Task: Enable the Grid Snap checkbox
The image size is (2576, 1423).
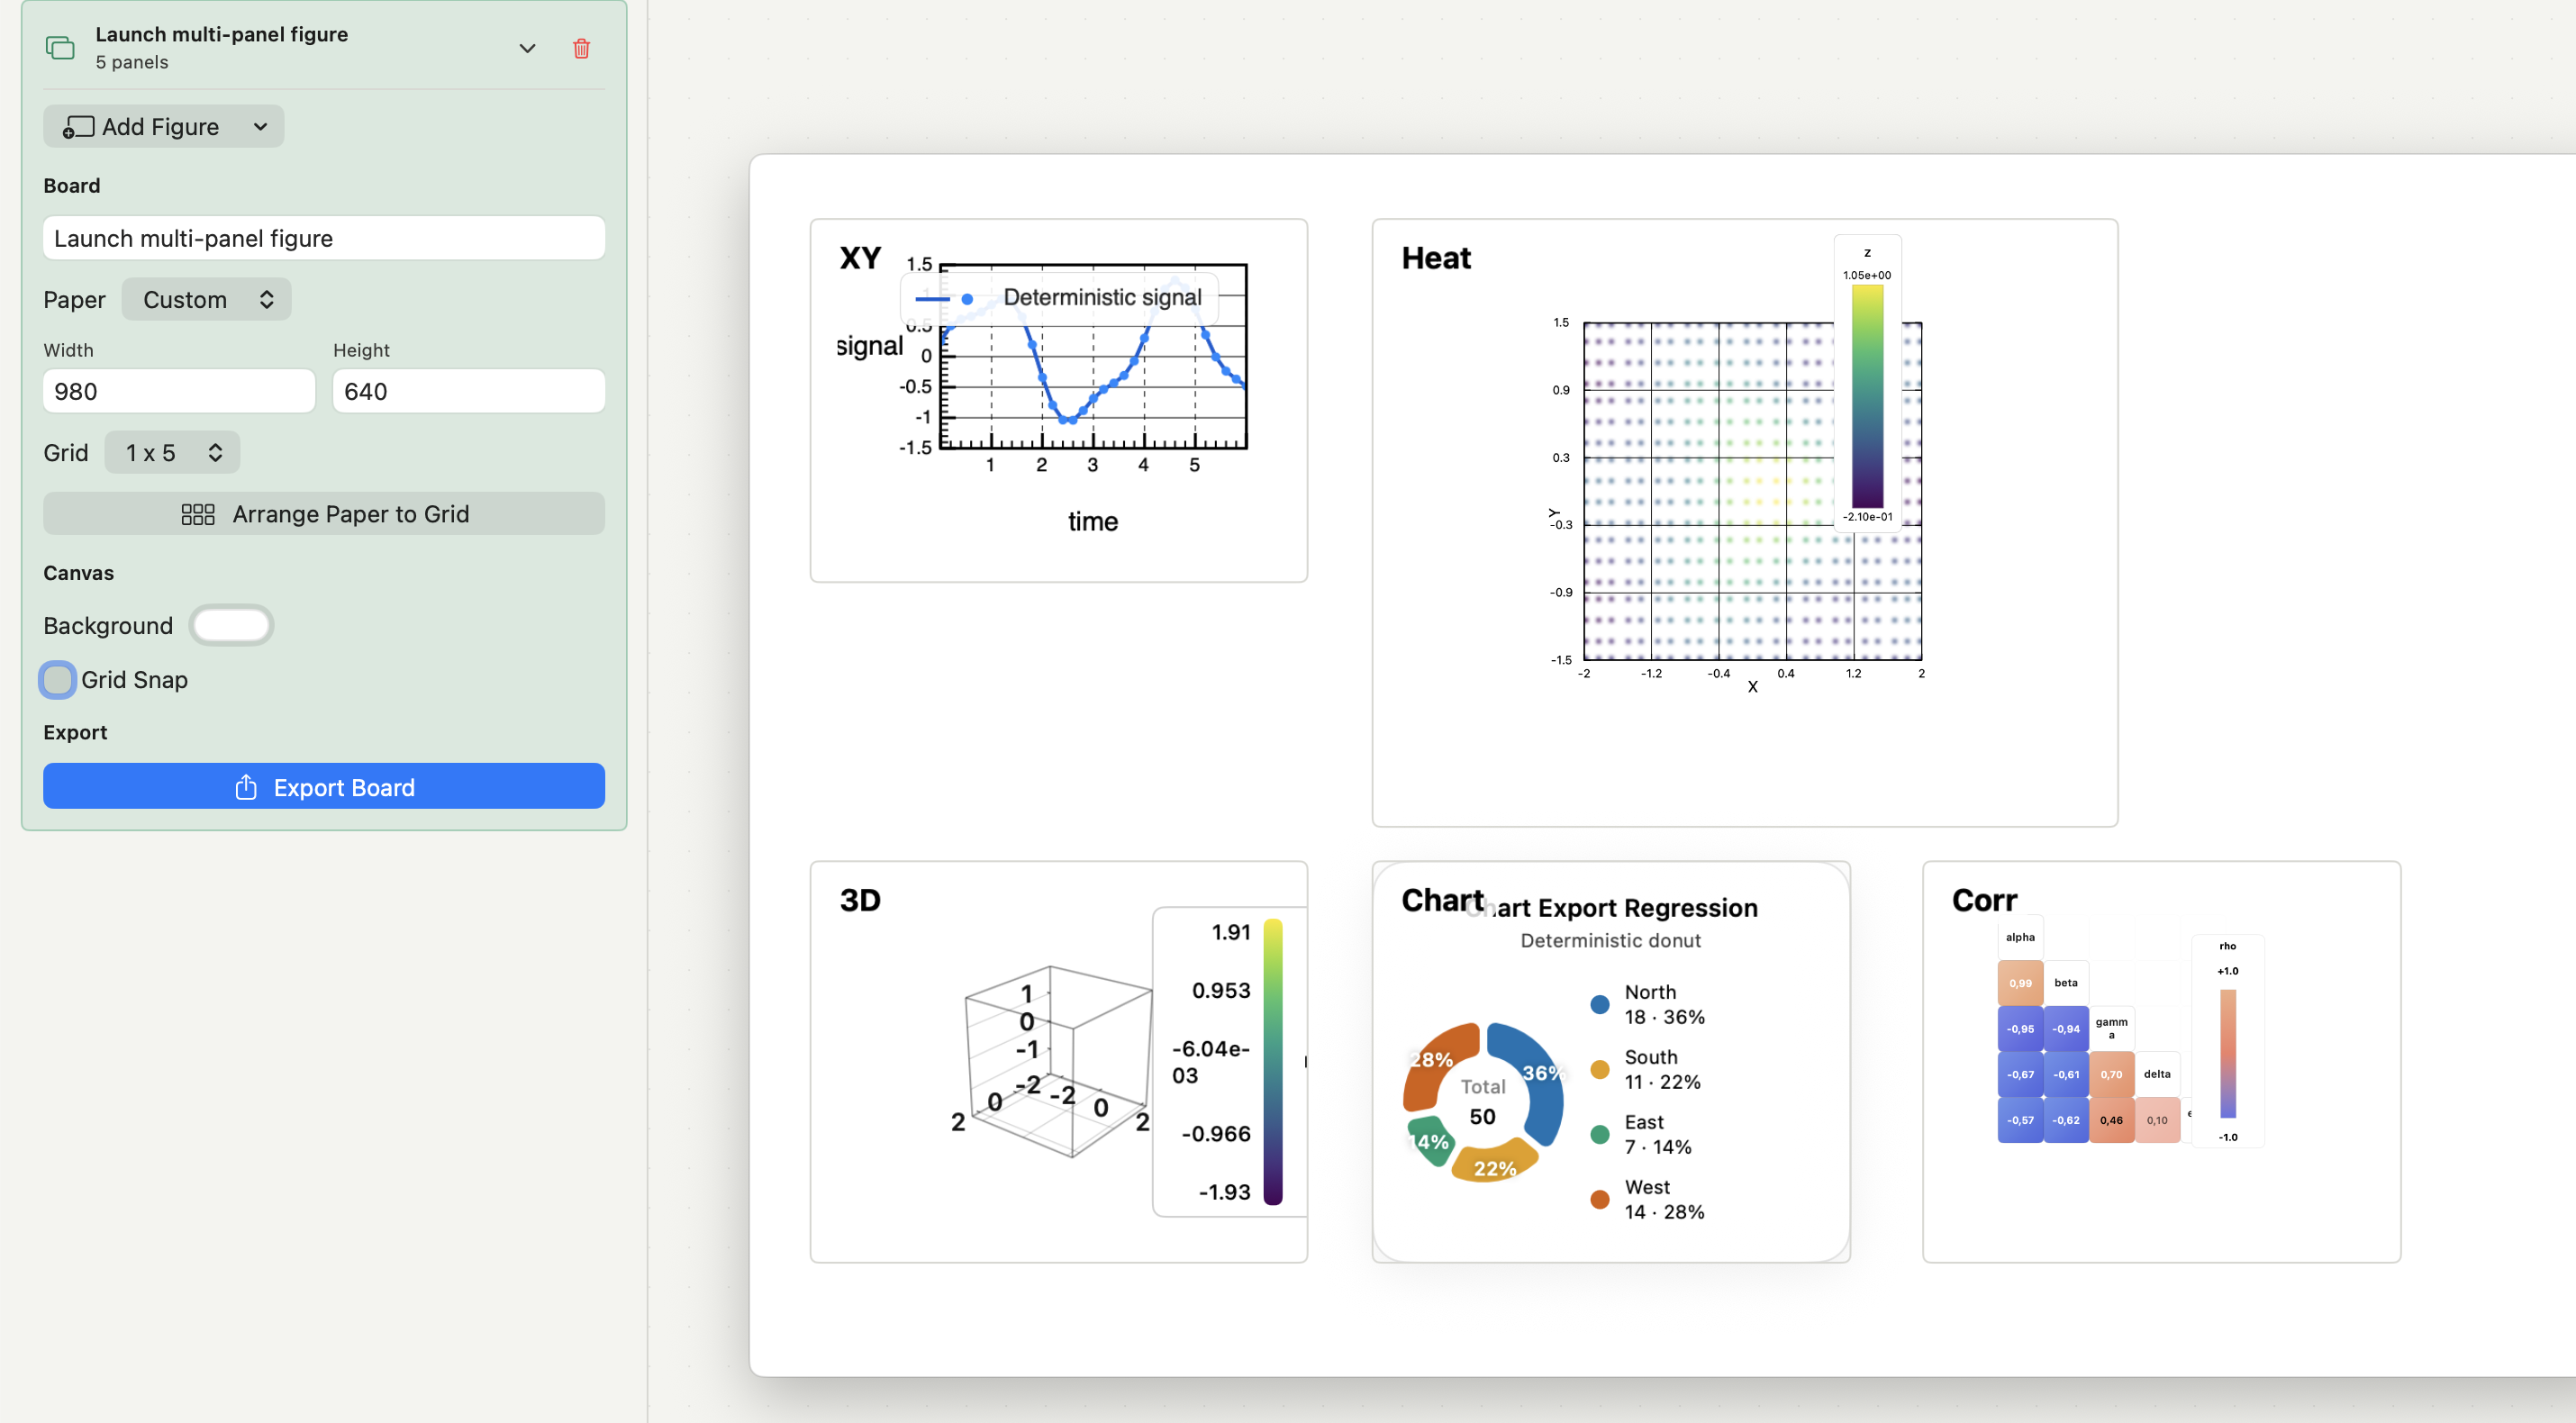Action: pyautogui.click(x=57, y=680)
